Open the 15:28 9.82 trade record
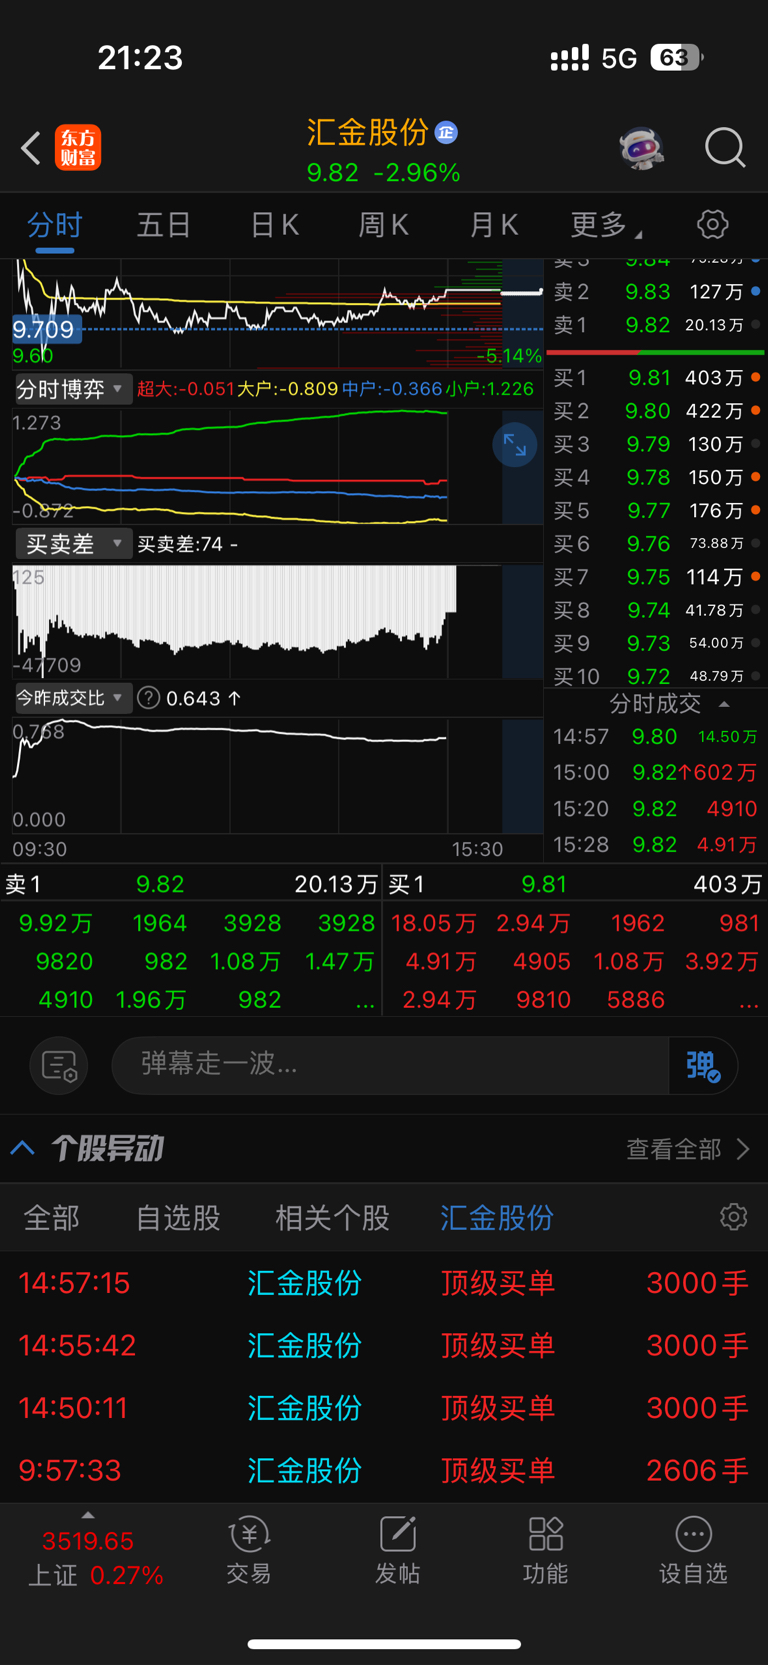Viewport: 769px width, 1665px height. 657,845
